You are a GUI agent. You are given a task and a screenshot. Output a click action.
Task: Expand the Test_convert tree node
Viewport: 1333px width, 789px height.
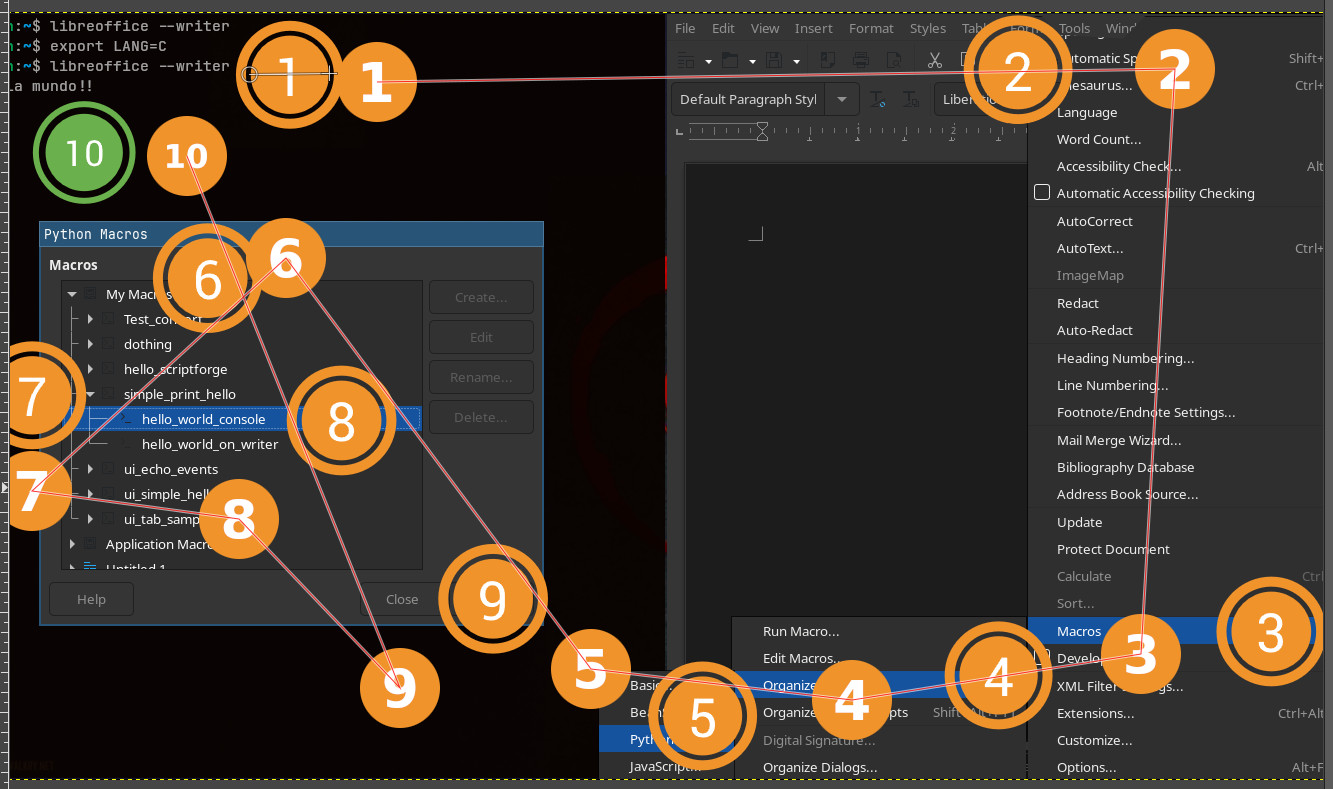[x=90, y=319]
